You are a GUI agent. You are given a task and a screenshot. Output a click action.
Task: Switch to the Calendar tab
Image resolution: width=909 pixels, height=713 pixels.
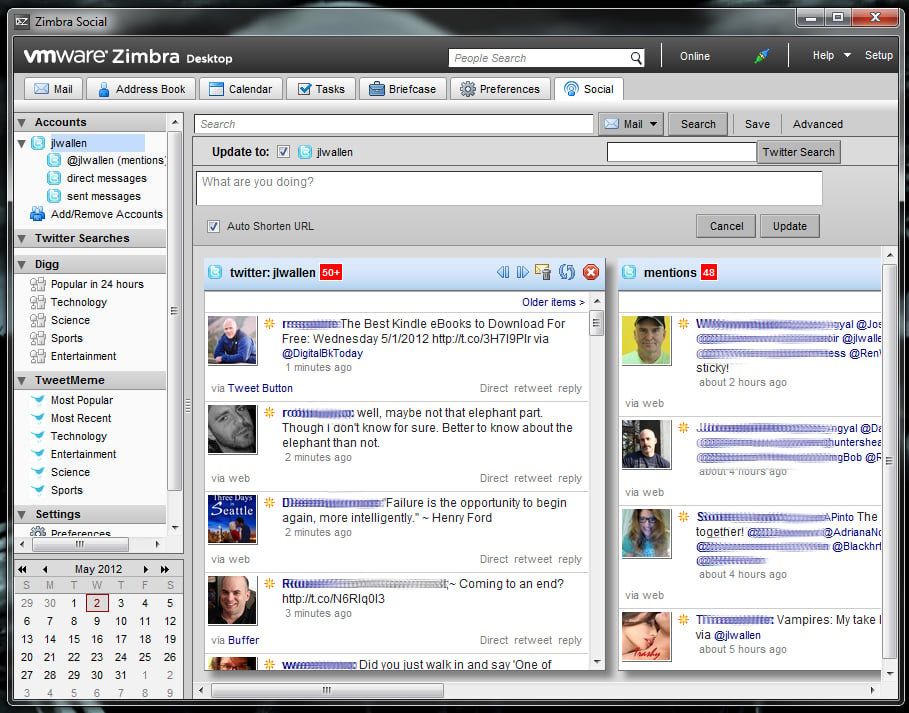241,89
